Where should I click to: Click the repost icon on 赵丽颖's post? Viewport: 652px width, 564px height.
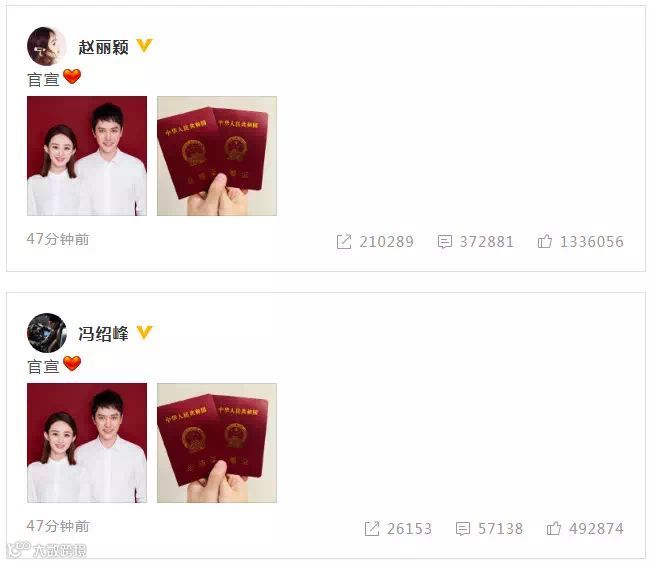point(344,242)
